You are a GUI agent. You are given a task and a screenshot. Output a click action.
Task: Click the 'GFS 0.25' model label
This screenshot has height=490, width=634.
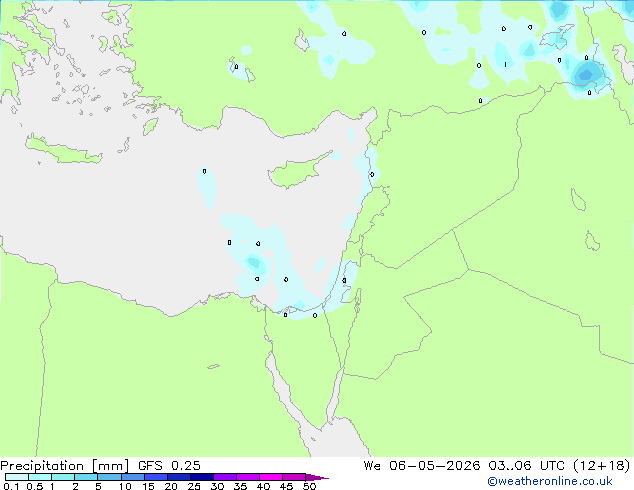(169, 466)
